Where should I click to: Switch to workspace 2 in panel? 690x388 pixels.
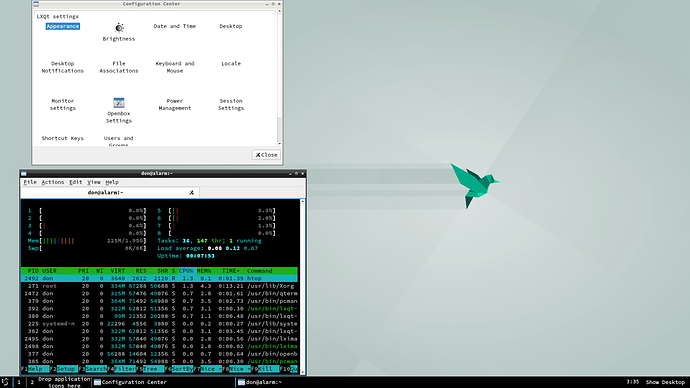32,382
